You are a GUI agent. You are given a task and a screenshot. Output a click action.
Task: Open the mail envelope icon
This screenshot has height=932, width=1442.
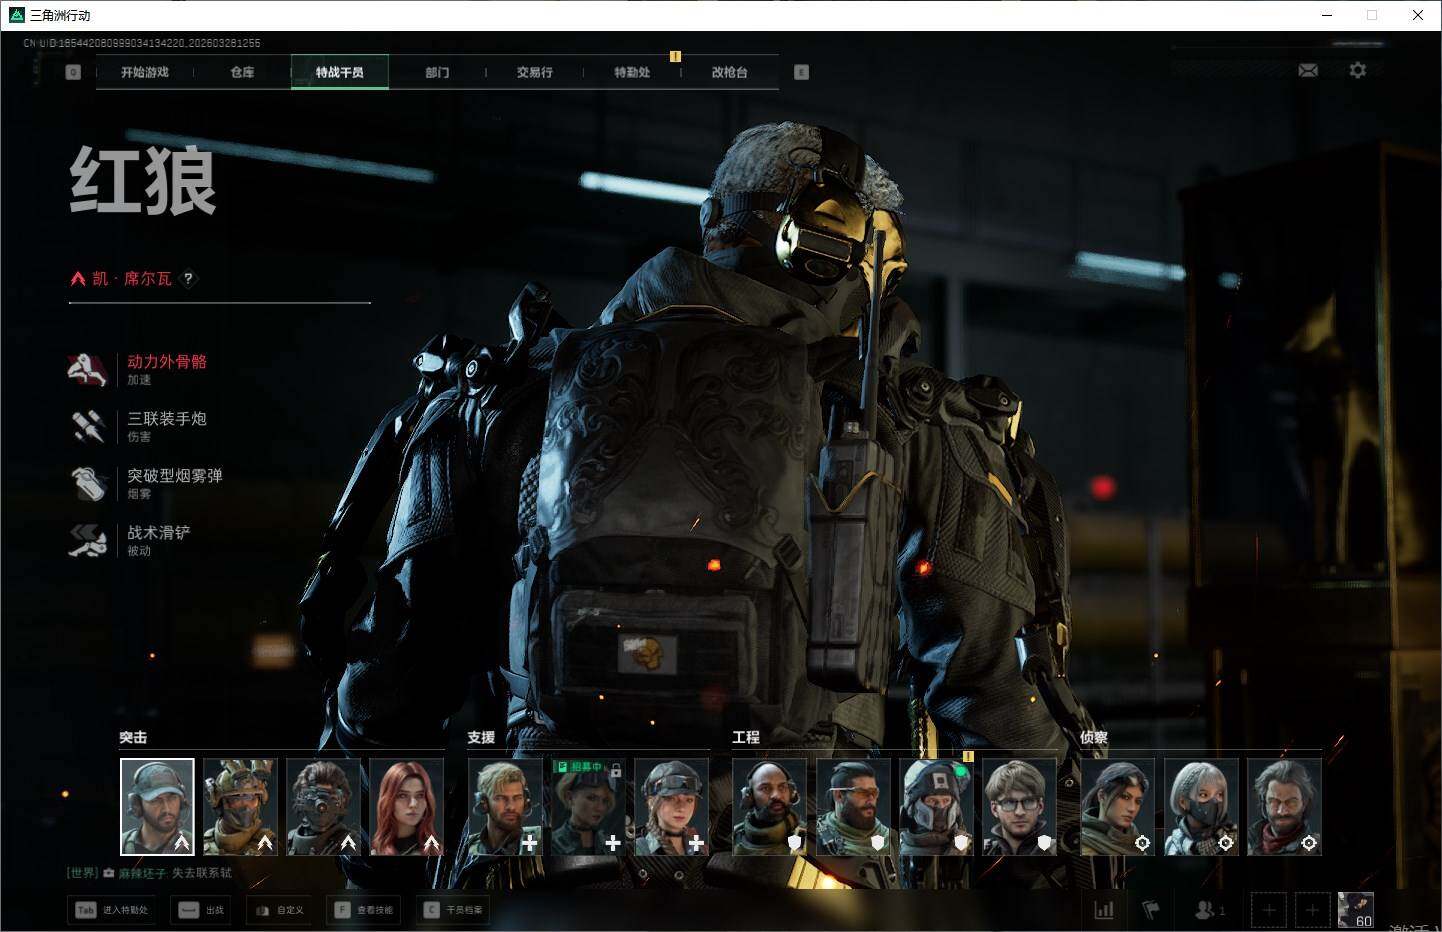click(x=1308, y=70)
